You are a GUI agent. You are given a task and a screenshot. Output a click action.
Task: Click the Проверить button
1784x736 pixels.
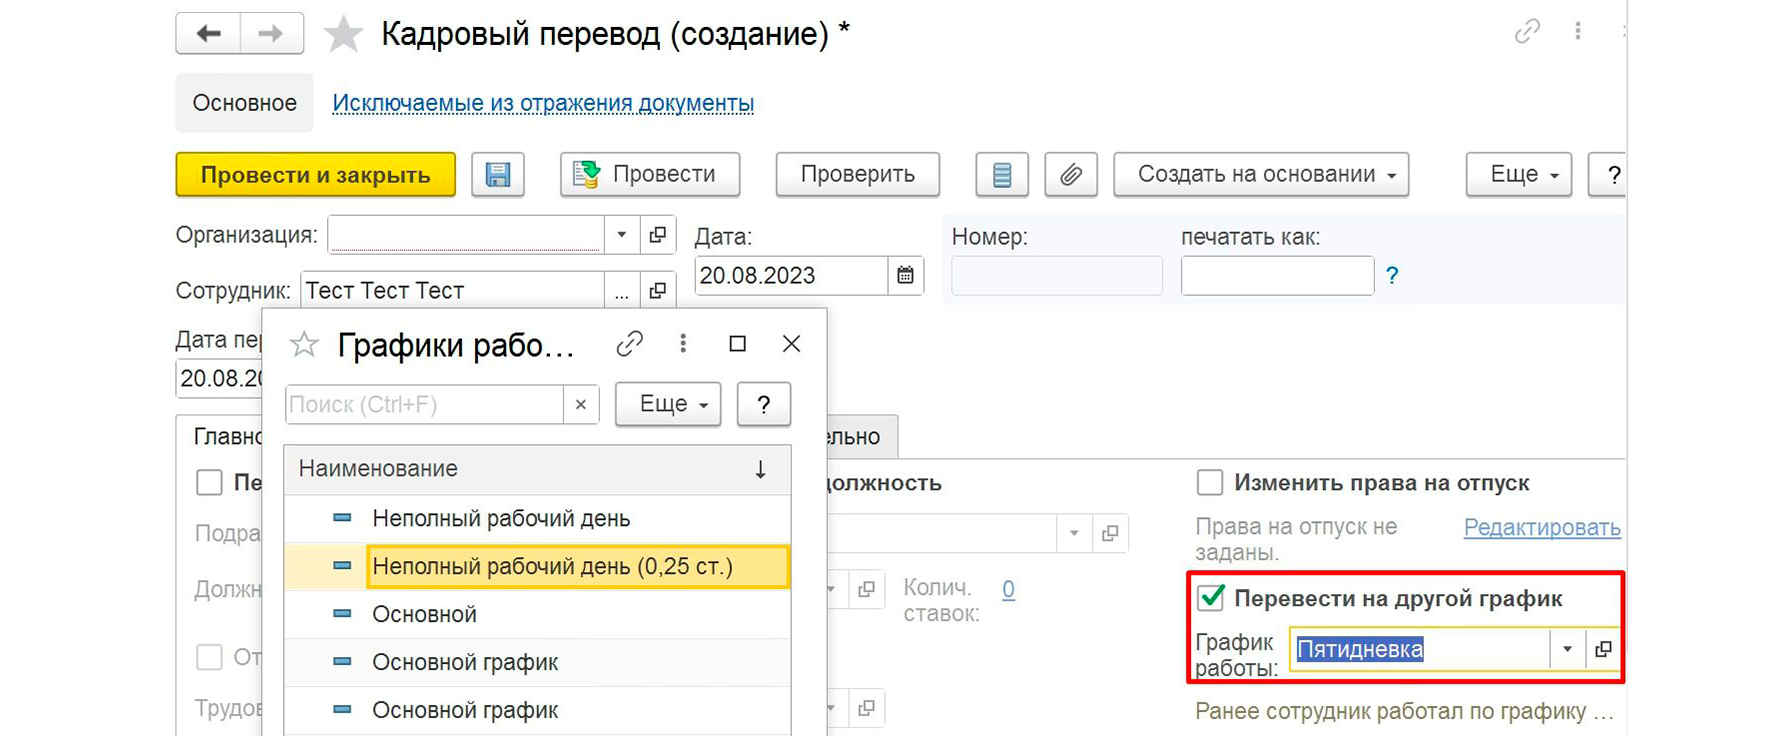pyautogui.click(x=858, y=175)
